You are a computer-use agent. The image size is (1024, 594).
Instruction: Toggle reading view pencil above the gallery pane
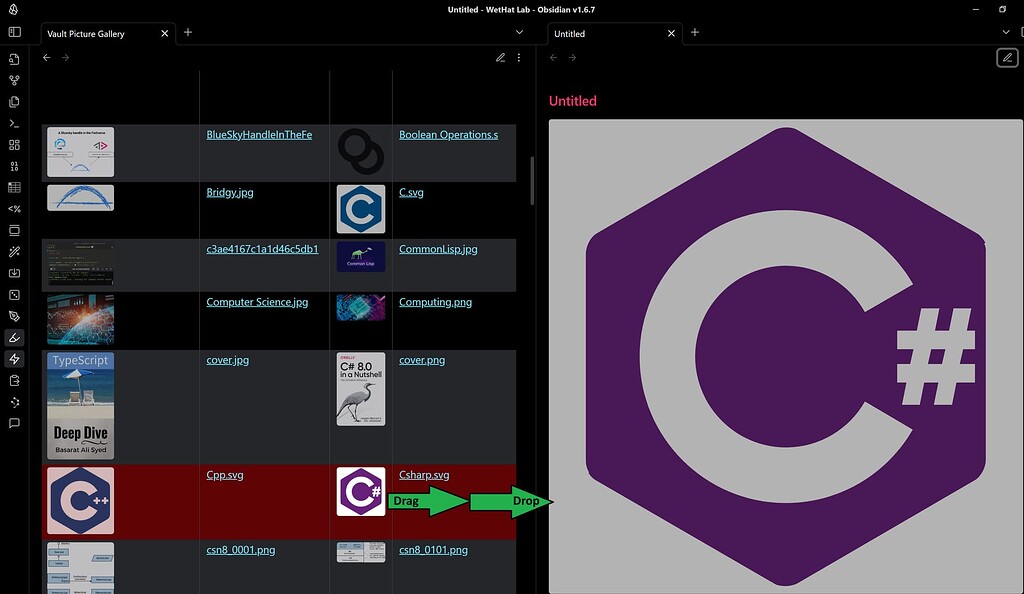500,57
